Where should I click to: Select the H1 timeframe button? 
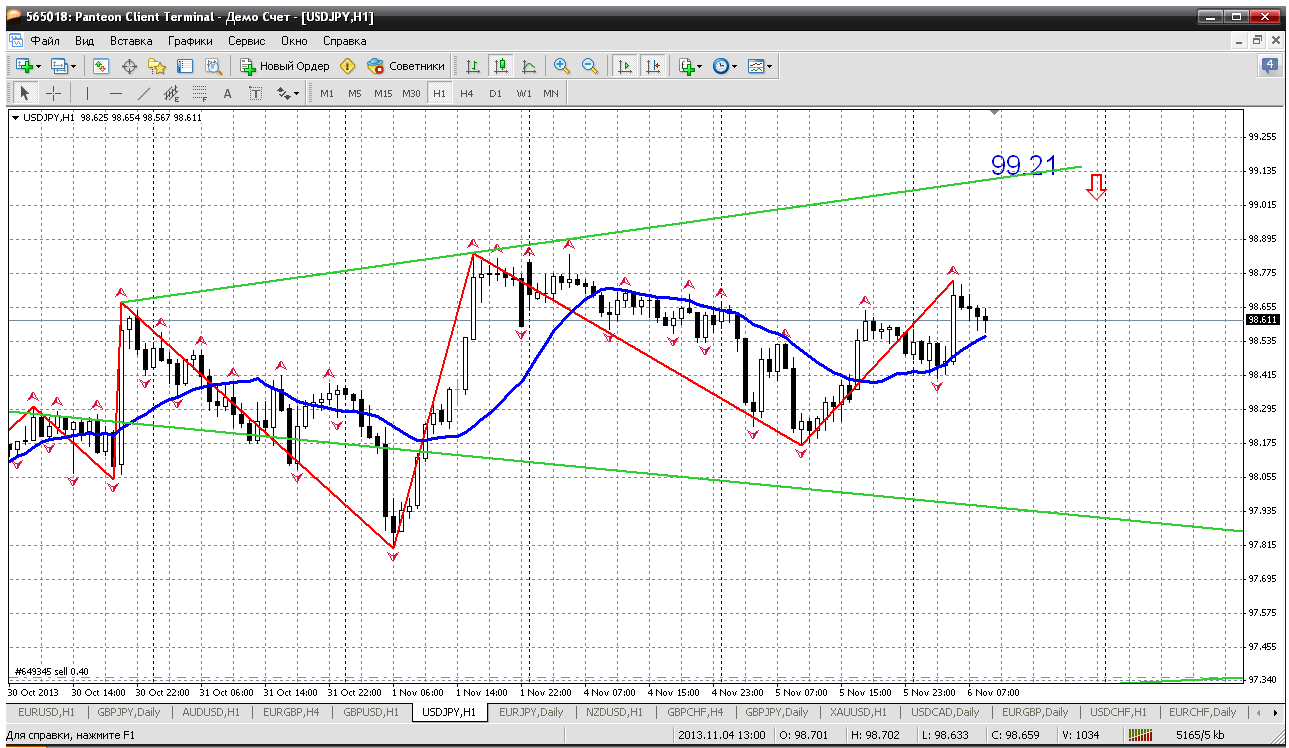click(x=439, y=93)
